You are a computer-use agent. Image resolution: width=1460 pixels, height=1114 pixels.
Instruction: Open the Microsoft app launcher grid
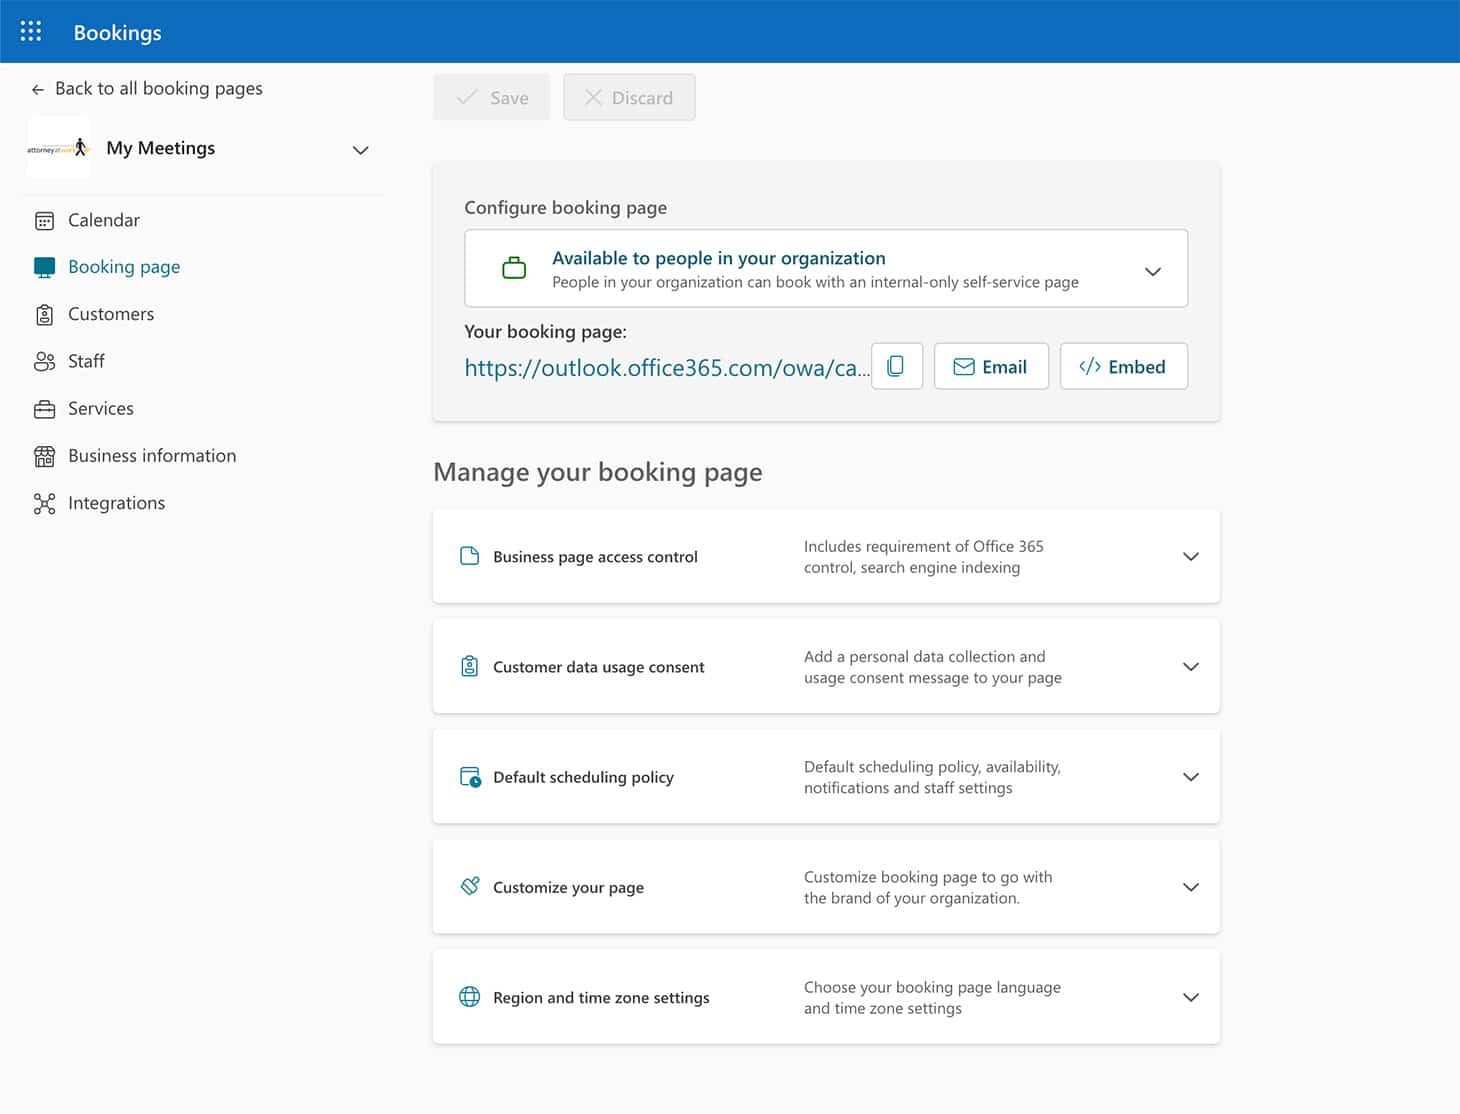(x=30, y=31)
